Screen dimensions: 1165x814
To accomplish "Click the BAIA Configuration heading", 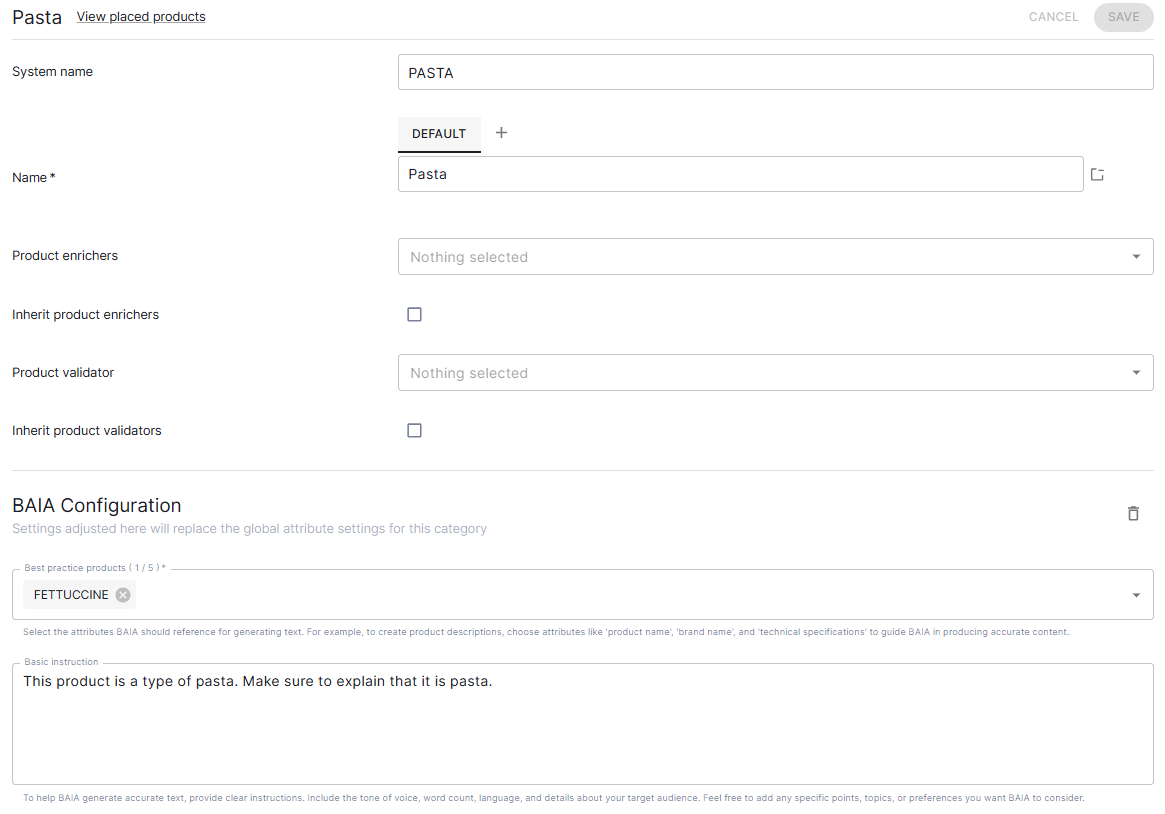I will (97, 505).
